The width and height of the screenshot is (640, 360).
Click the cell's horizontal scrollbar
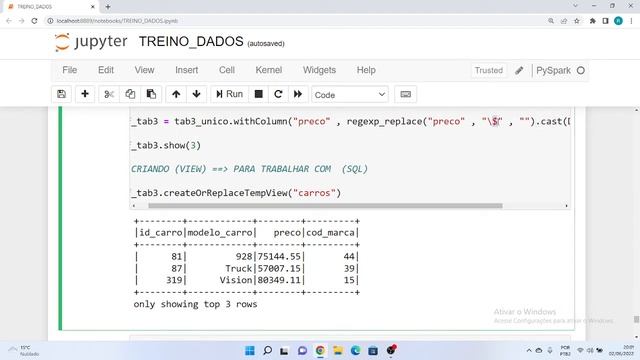325,206
